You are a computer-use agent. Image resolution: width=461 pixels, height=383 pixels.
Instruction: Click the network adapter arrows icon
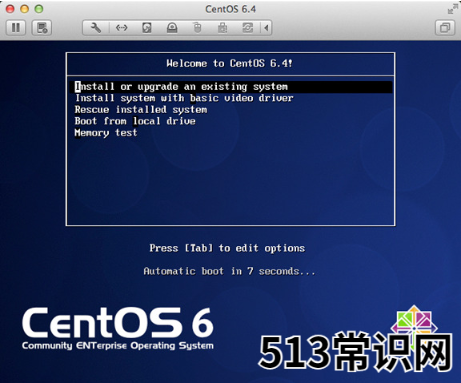(121, 28)
